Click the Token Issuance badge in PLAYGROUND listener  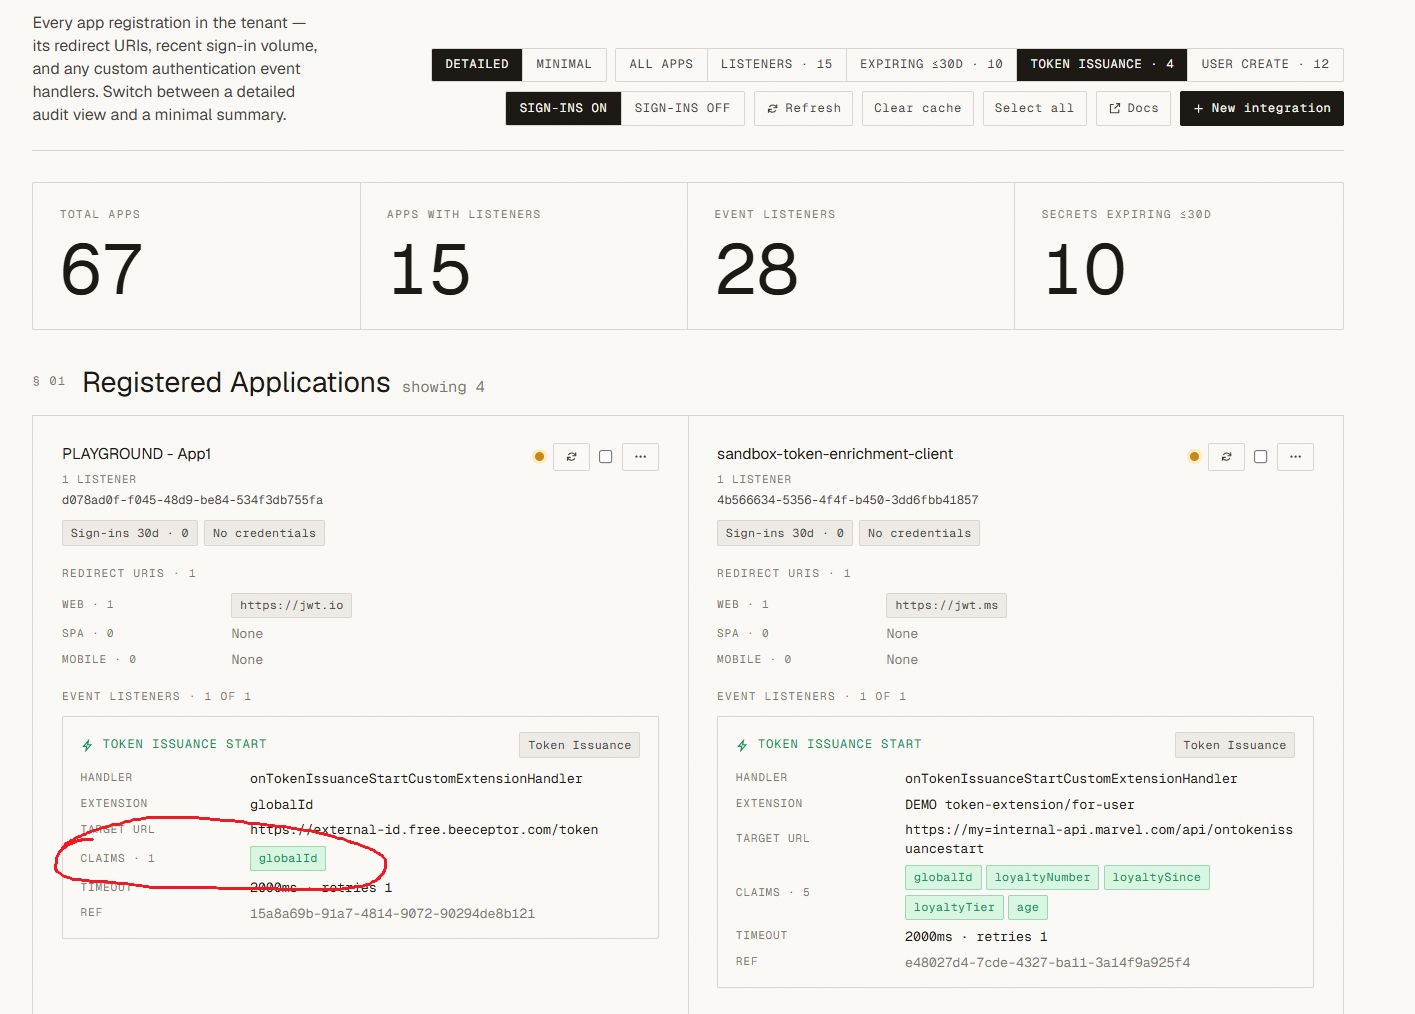click(579, 745)
